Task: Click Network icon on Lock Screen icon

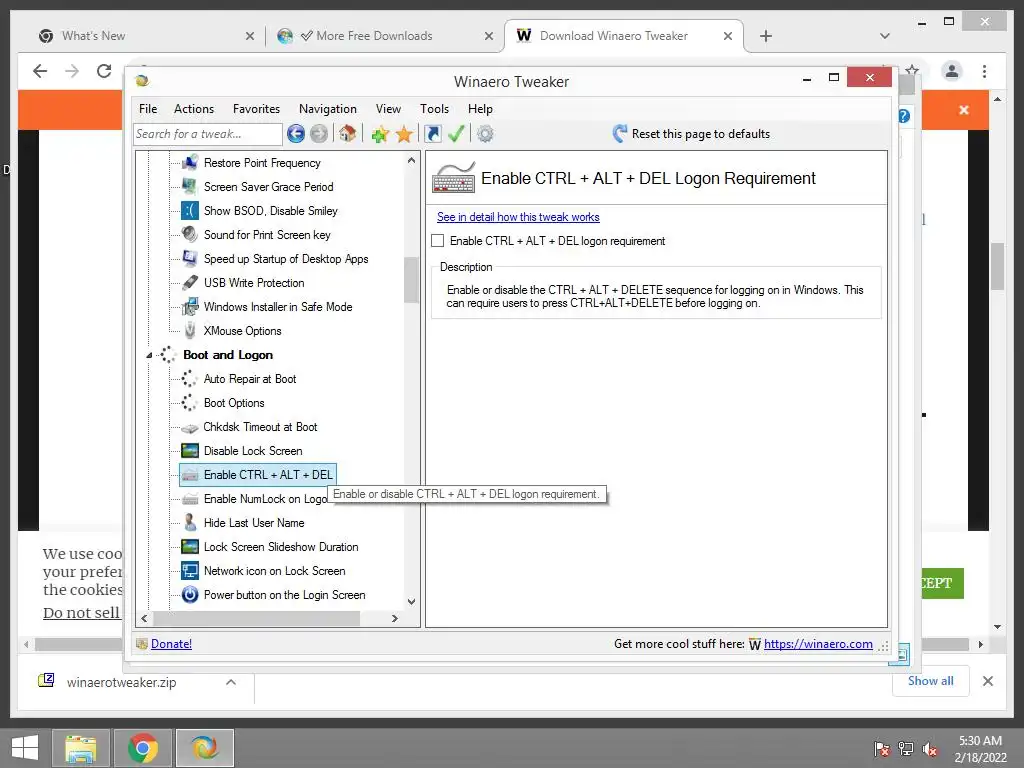Action: 190,571
